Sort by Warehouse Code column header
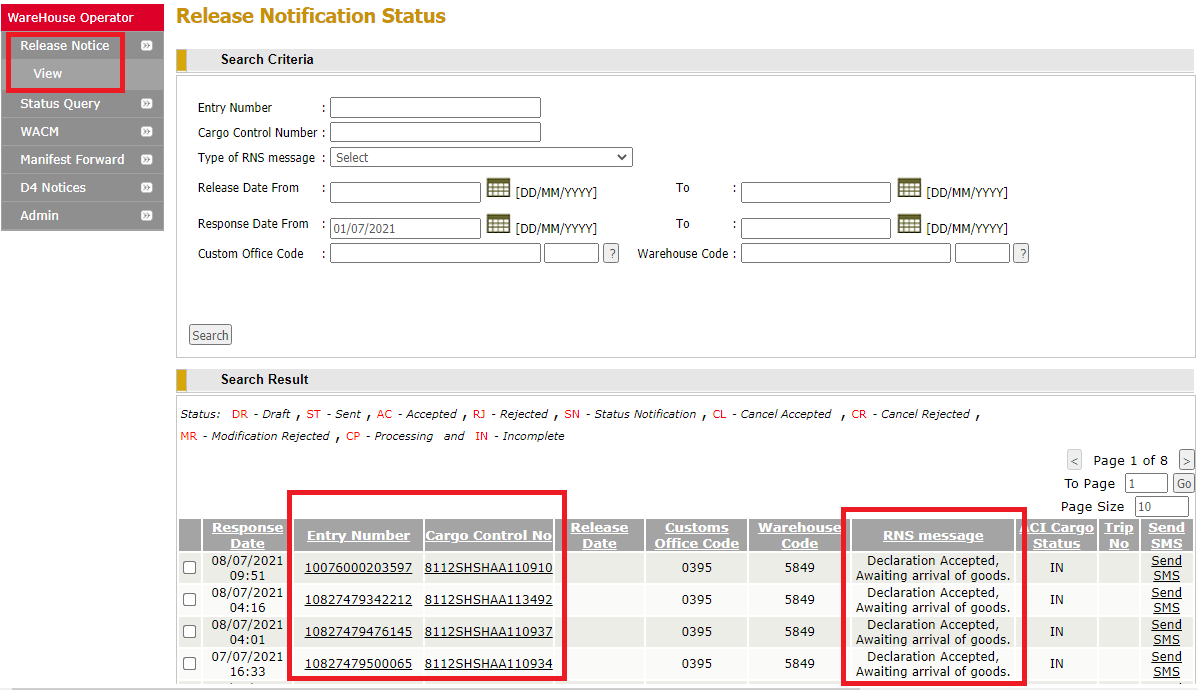Screen dimensions: 1198x690 799,536
